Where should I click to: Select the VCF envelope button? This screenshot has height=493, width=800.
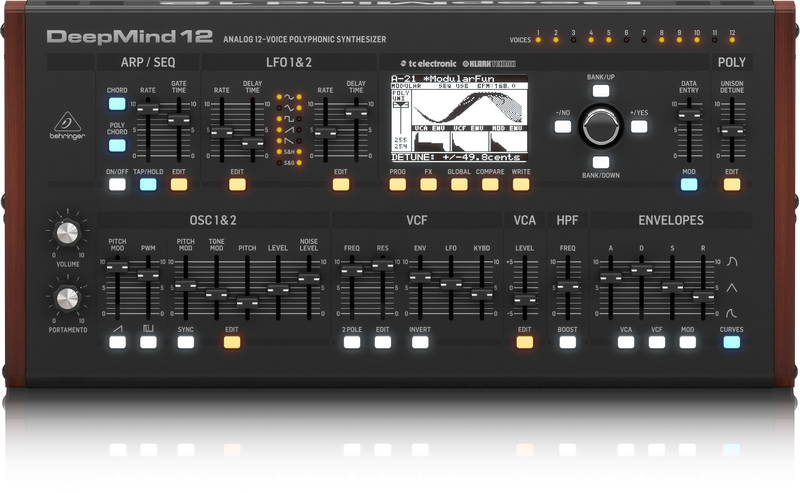pos(657,342)
